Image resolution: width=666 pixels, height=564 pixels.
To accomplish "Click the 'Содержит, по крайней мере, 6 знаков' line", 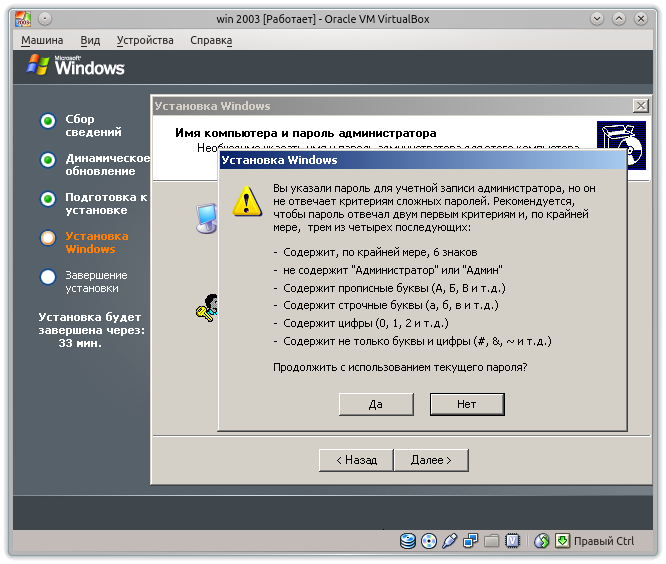I will click(380, 252).
